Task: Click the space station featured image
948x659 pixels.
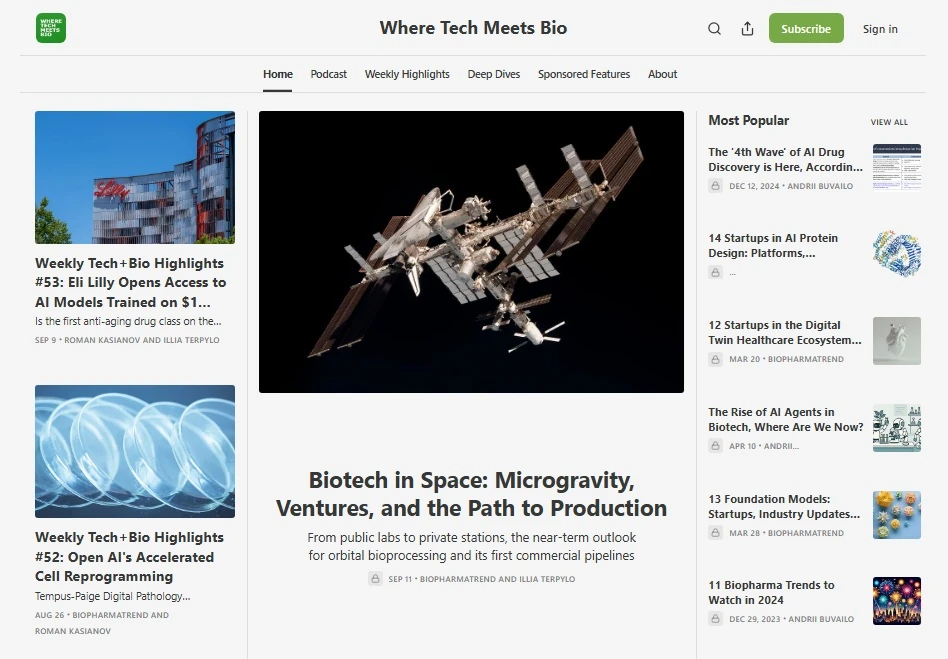Action: click(472, 252)
